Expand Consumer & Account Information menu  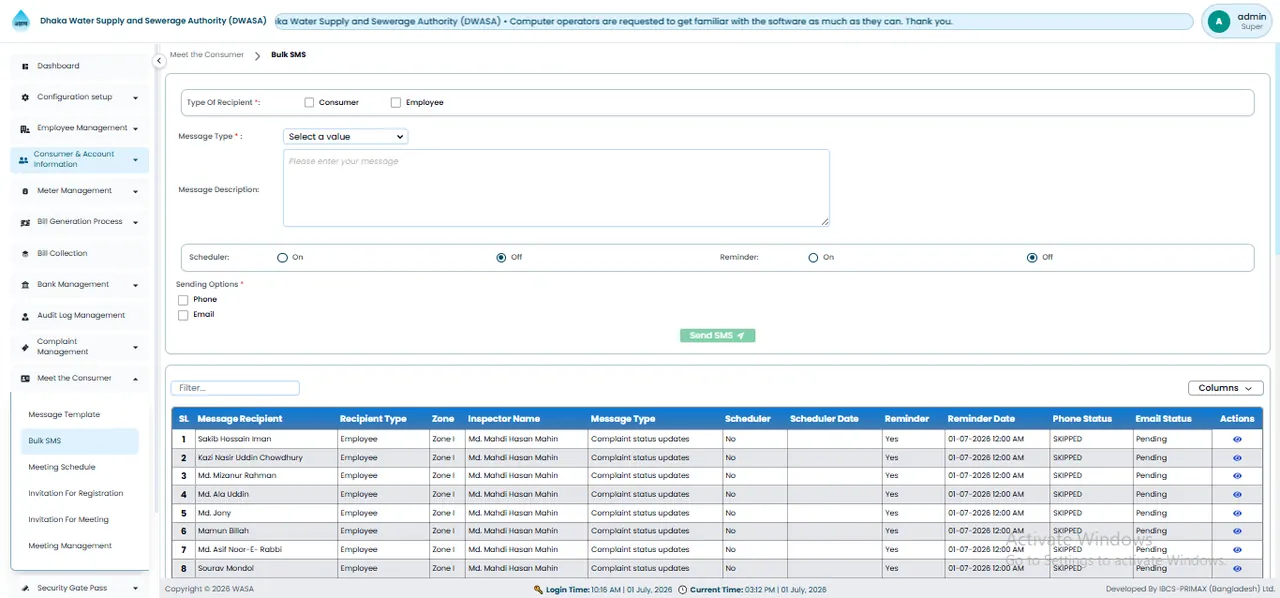pyautogui.click(x=135, y=160)
